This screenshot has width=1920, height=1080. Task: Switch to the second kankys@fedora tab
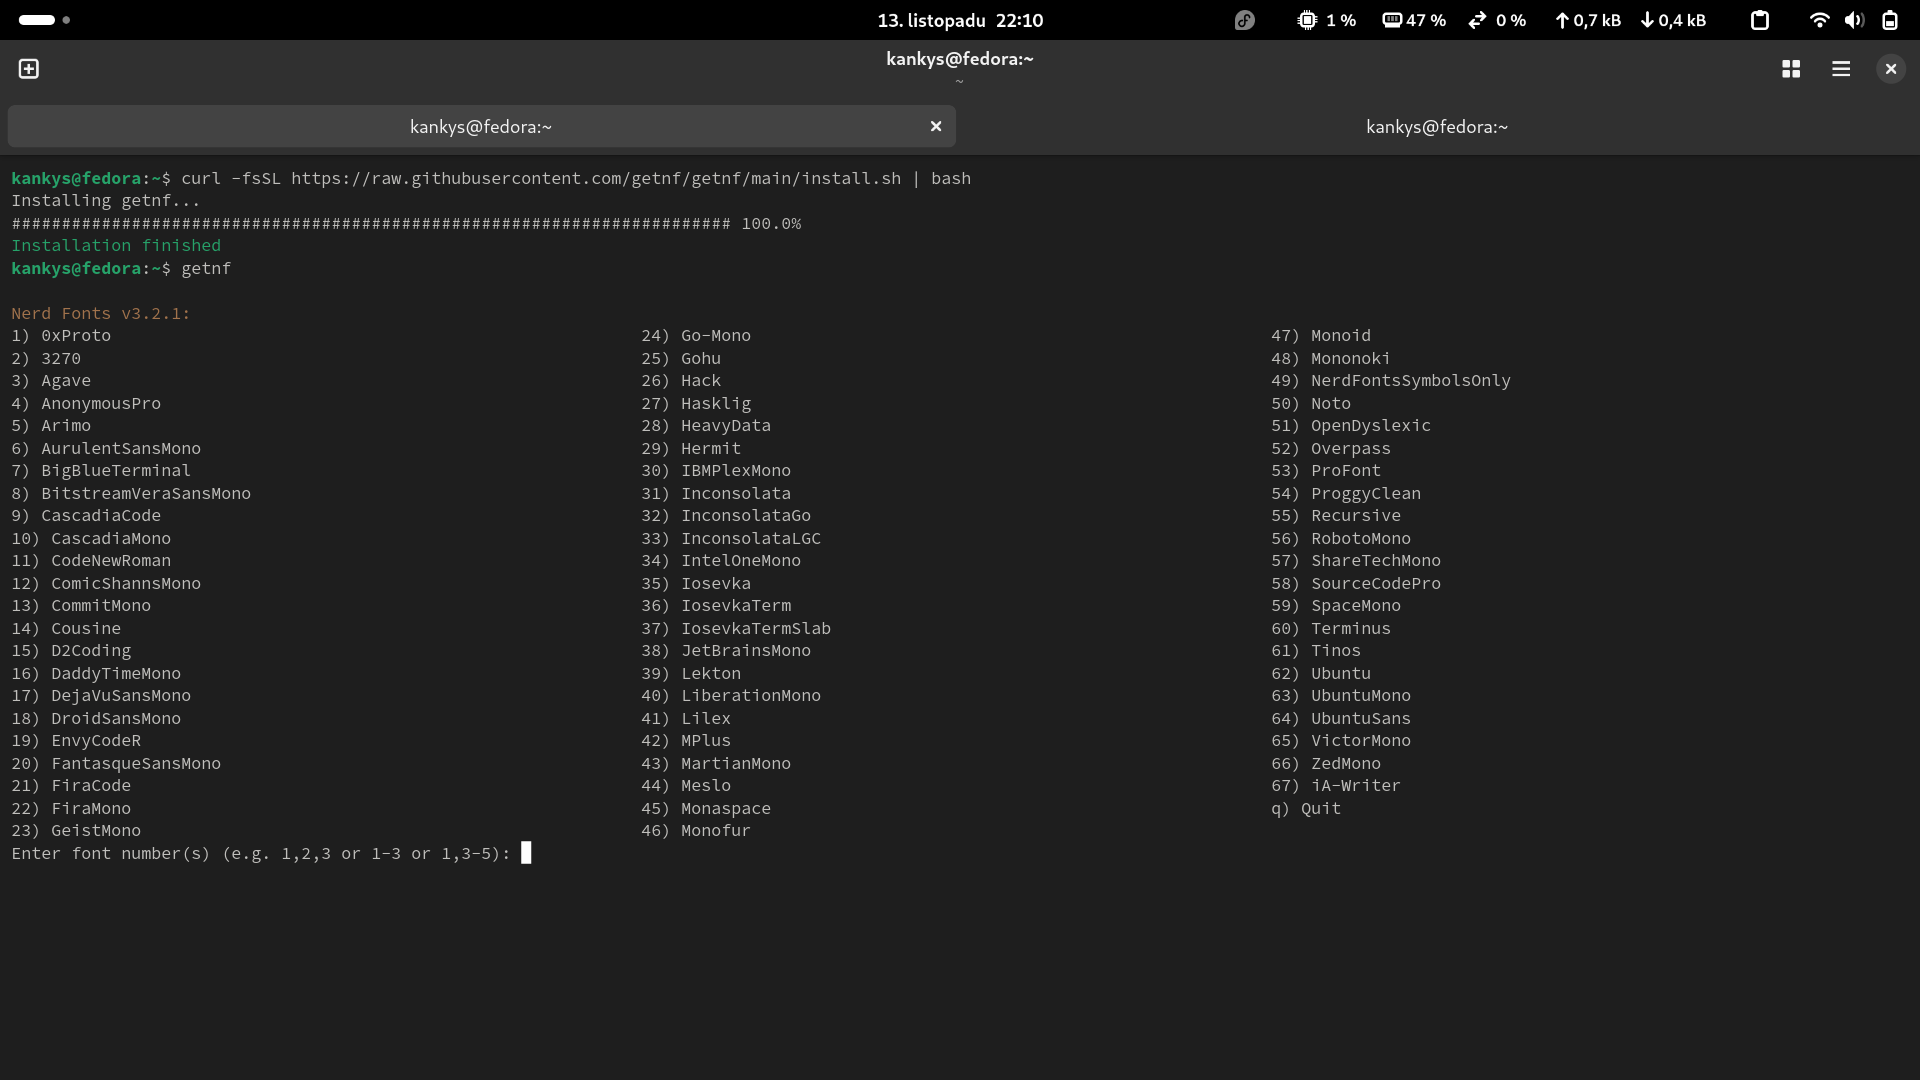tap(1436, 127)
